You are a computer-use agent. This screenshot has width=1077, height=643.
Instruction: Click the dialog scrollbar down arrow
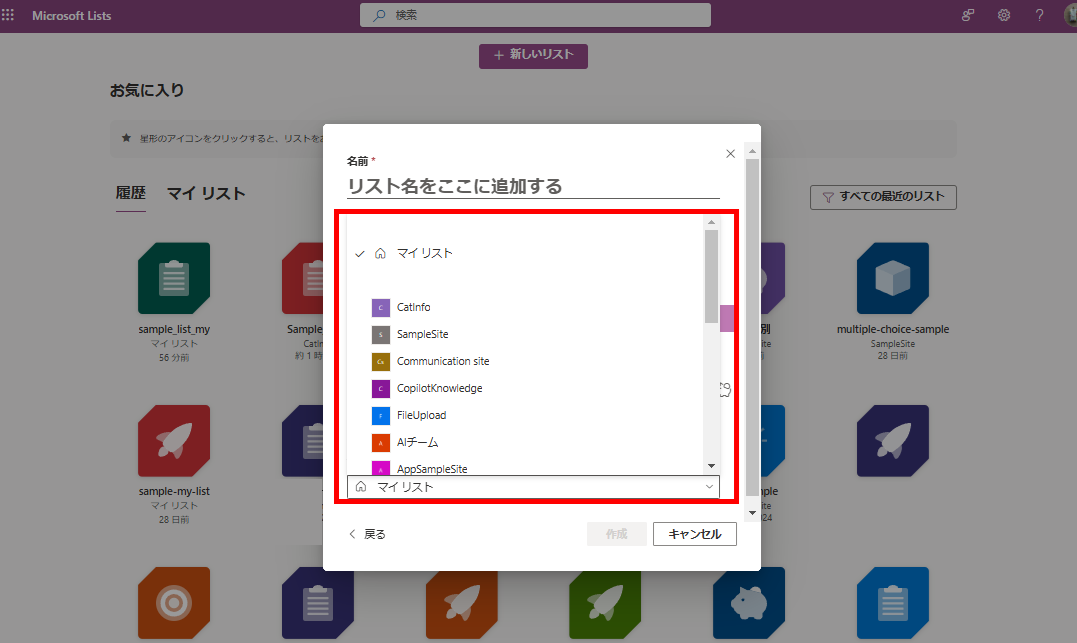752,513
